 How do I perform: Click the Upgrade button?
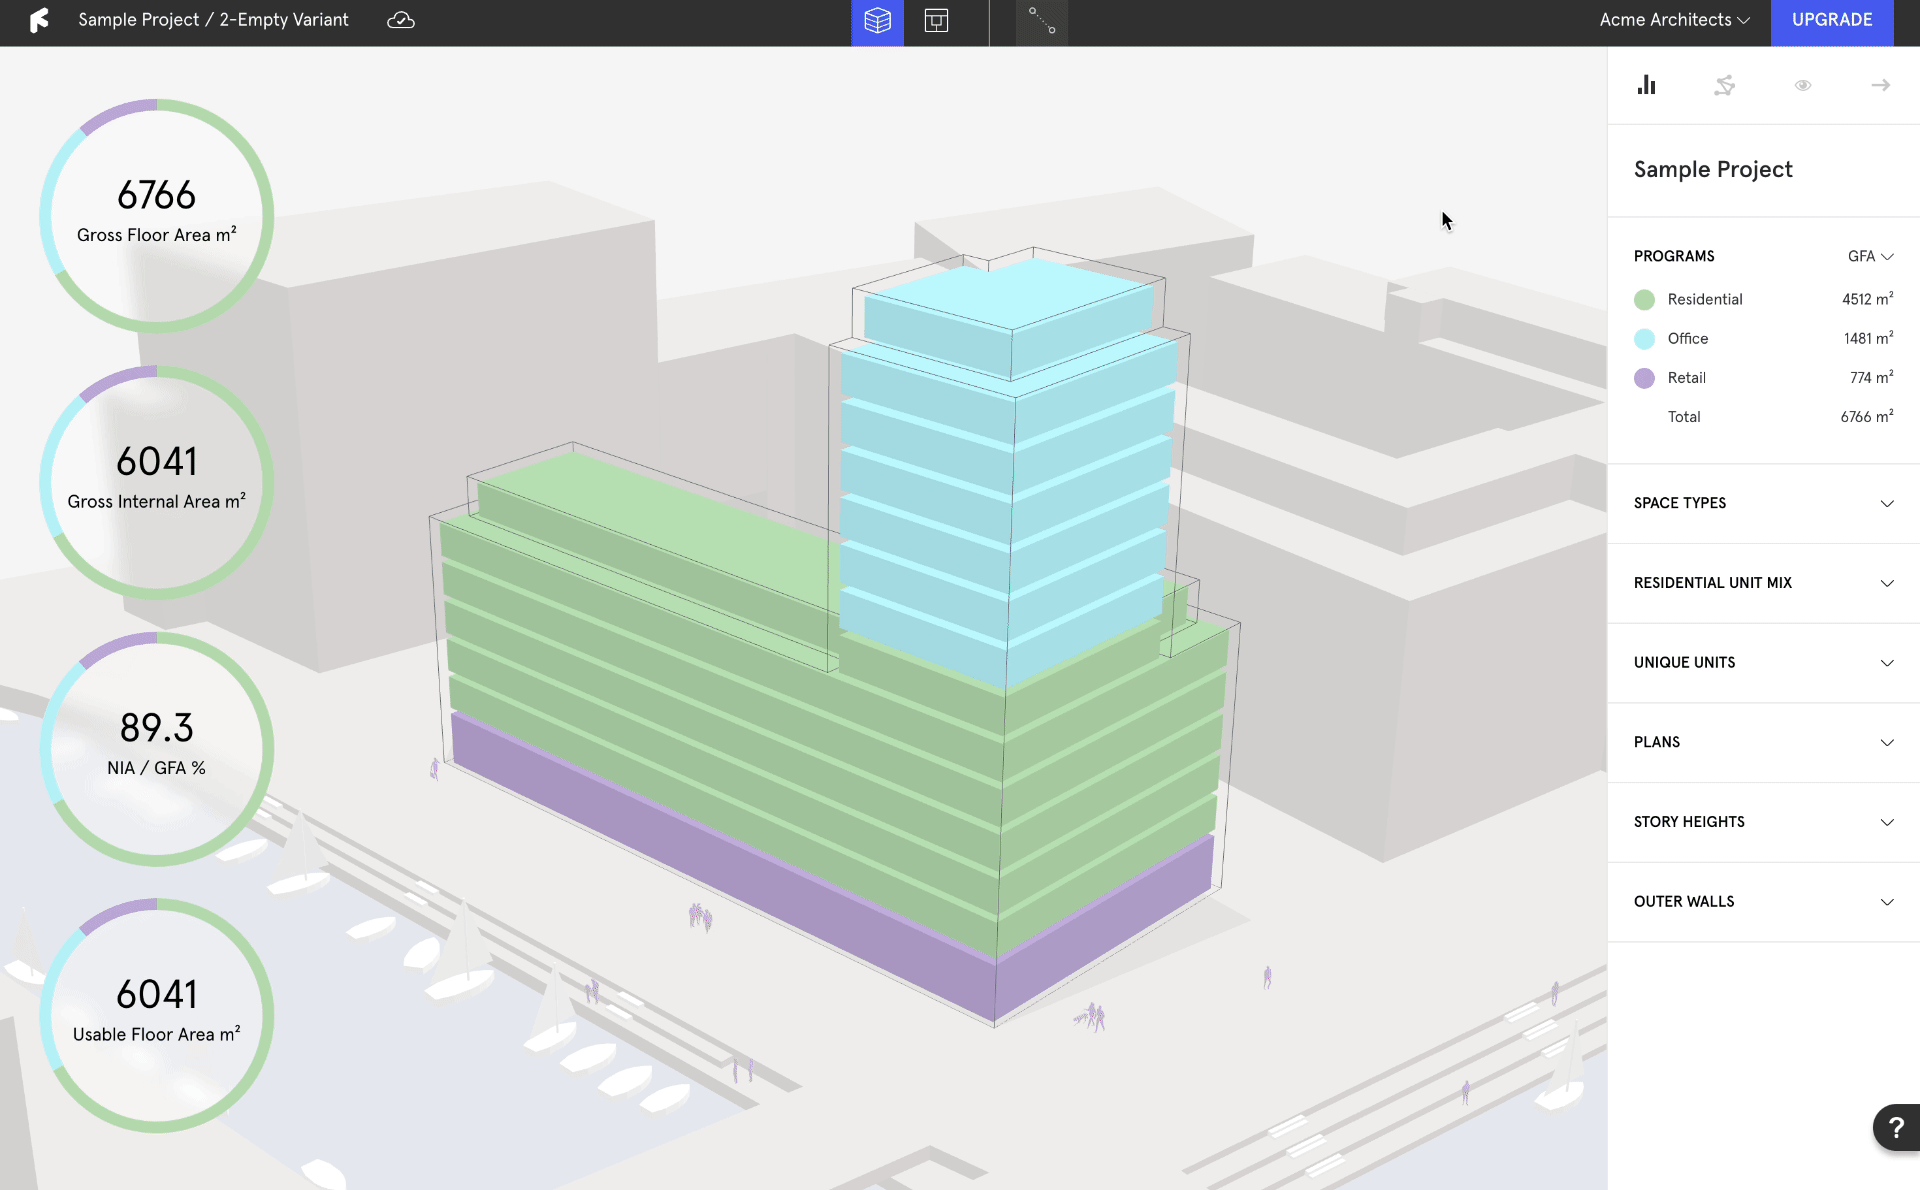click(x=1831, y=20)
